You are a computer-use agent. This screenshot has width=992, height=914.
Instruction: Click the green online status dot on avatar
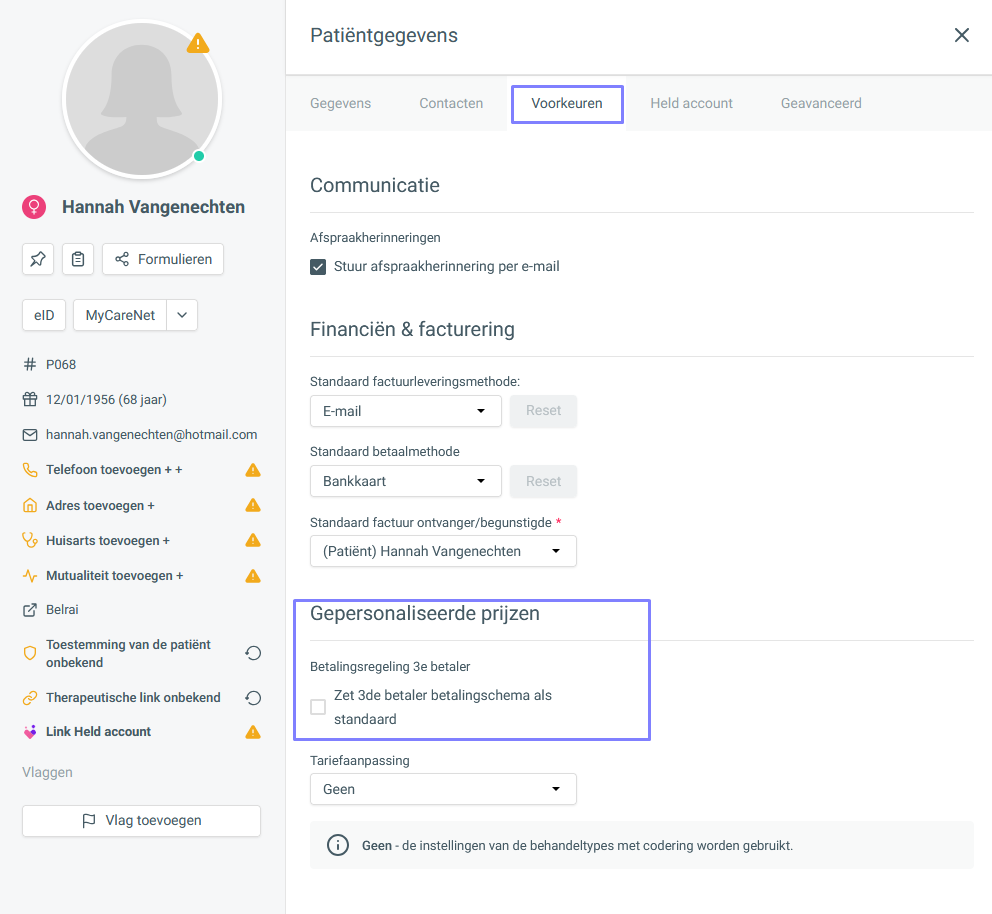click(199, 156)
